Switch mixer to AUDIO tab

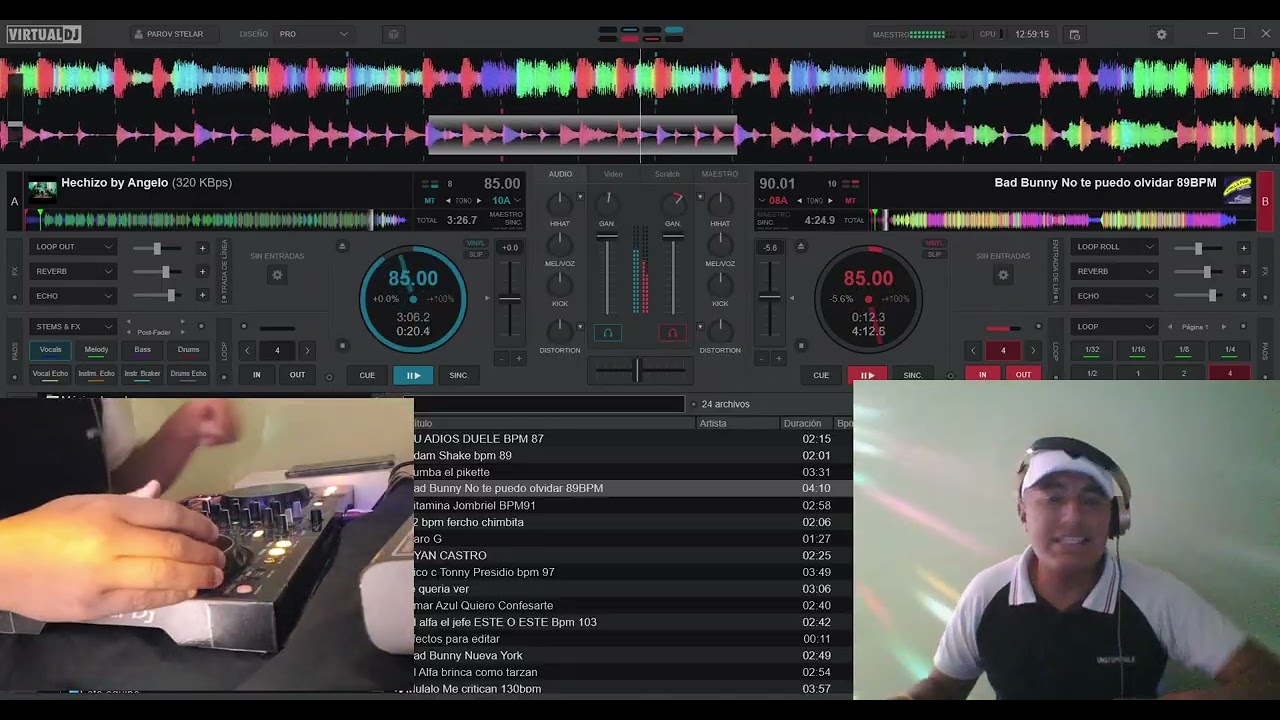560,174
